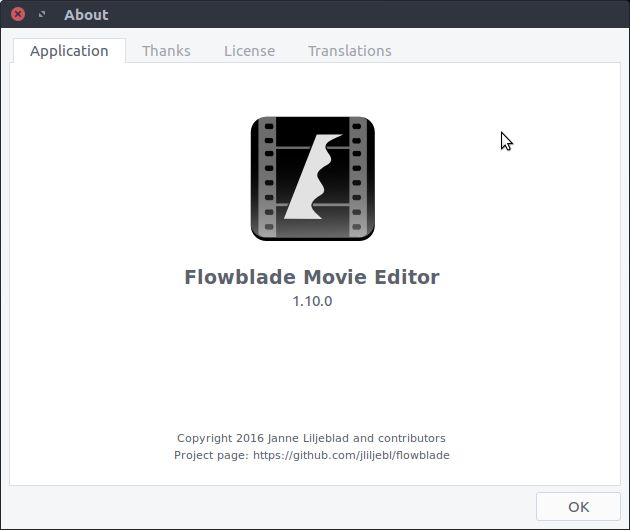630x530 pixels.
Task: Click the small icon beside the close button
Action: click(42, 14)
